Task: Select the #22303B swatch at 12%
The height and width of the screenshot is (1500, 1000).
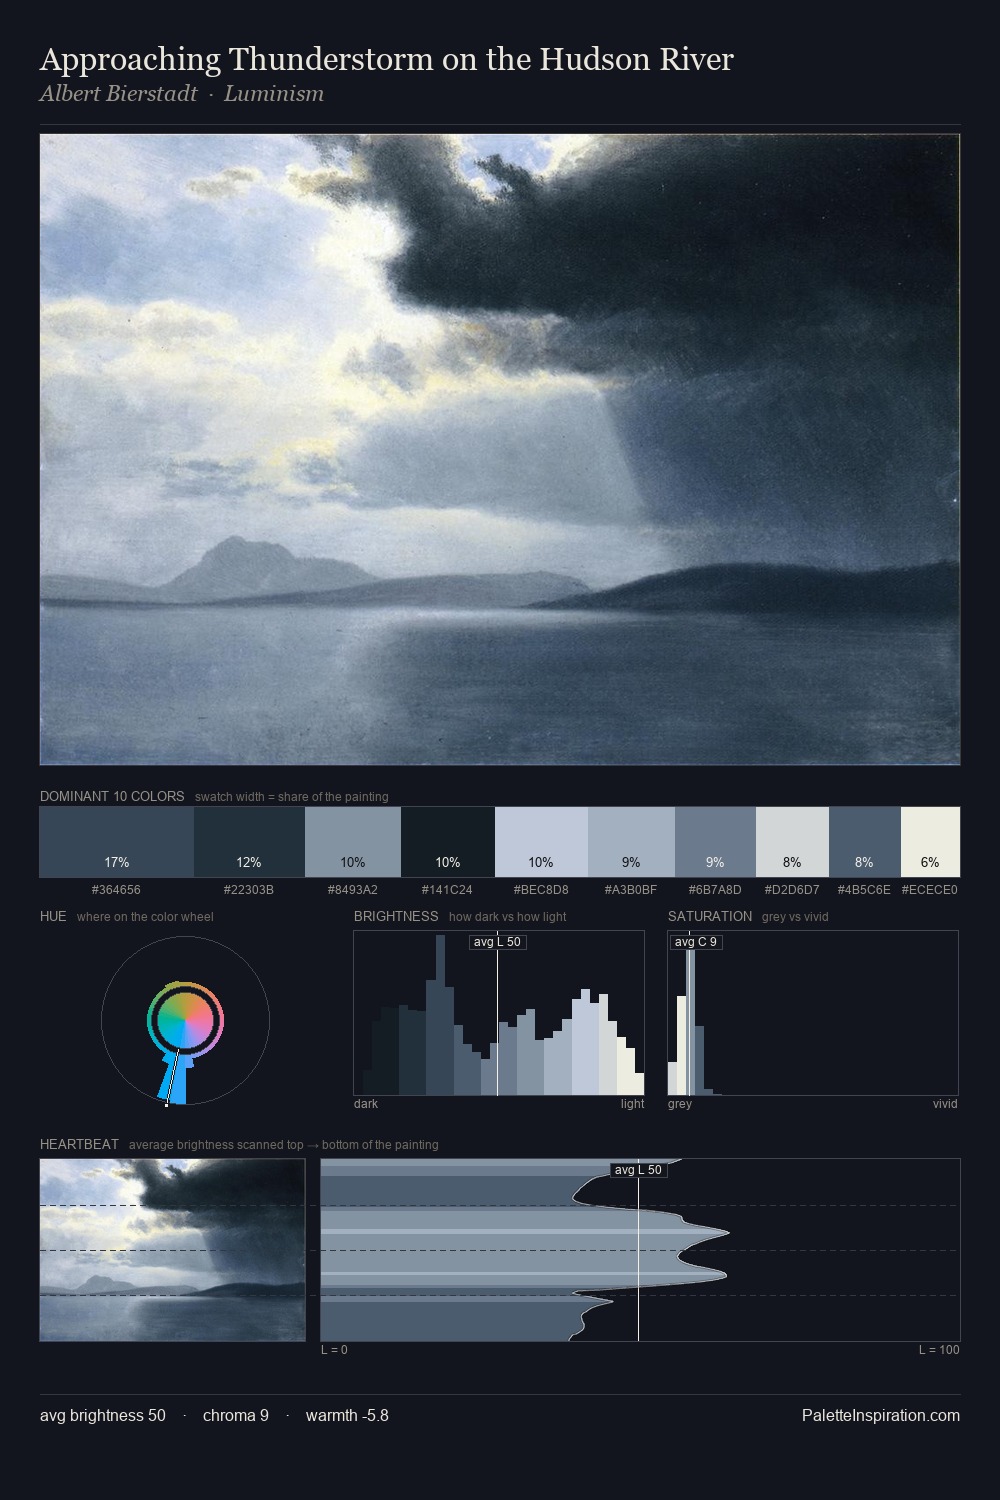Action: (249, 842)
